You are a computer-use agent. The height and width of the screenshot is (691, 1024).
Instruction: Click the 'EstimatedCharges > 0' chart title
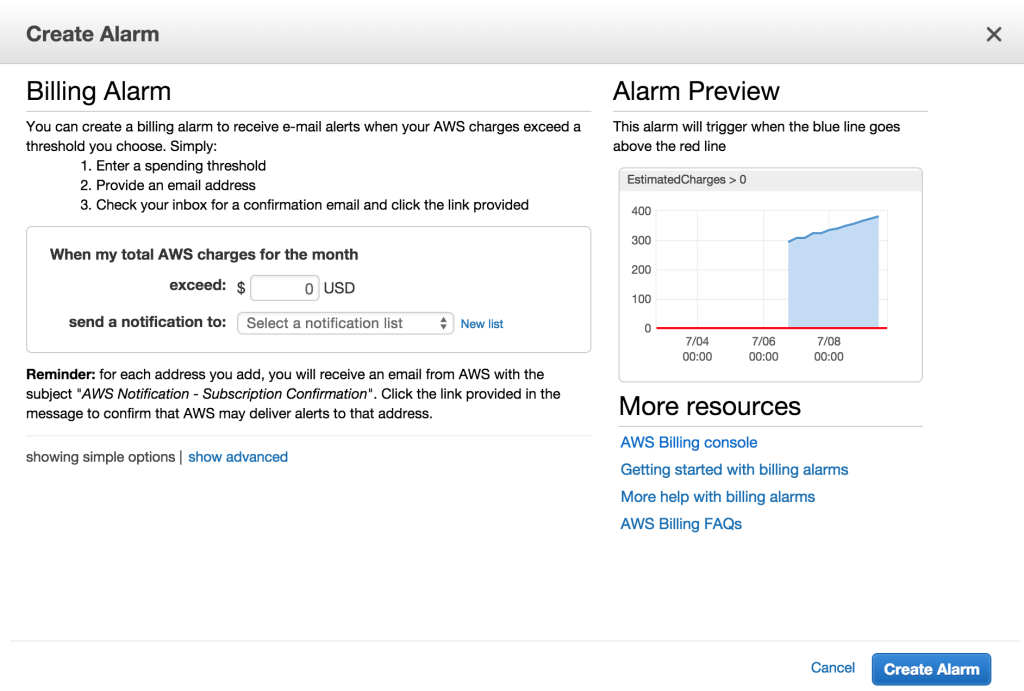686,180
